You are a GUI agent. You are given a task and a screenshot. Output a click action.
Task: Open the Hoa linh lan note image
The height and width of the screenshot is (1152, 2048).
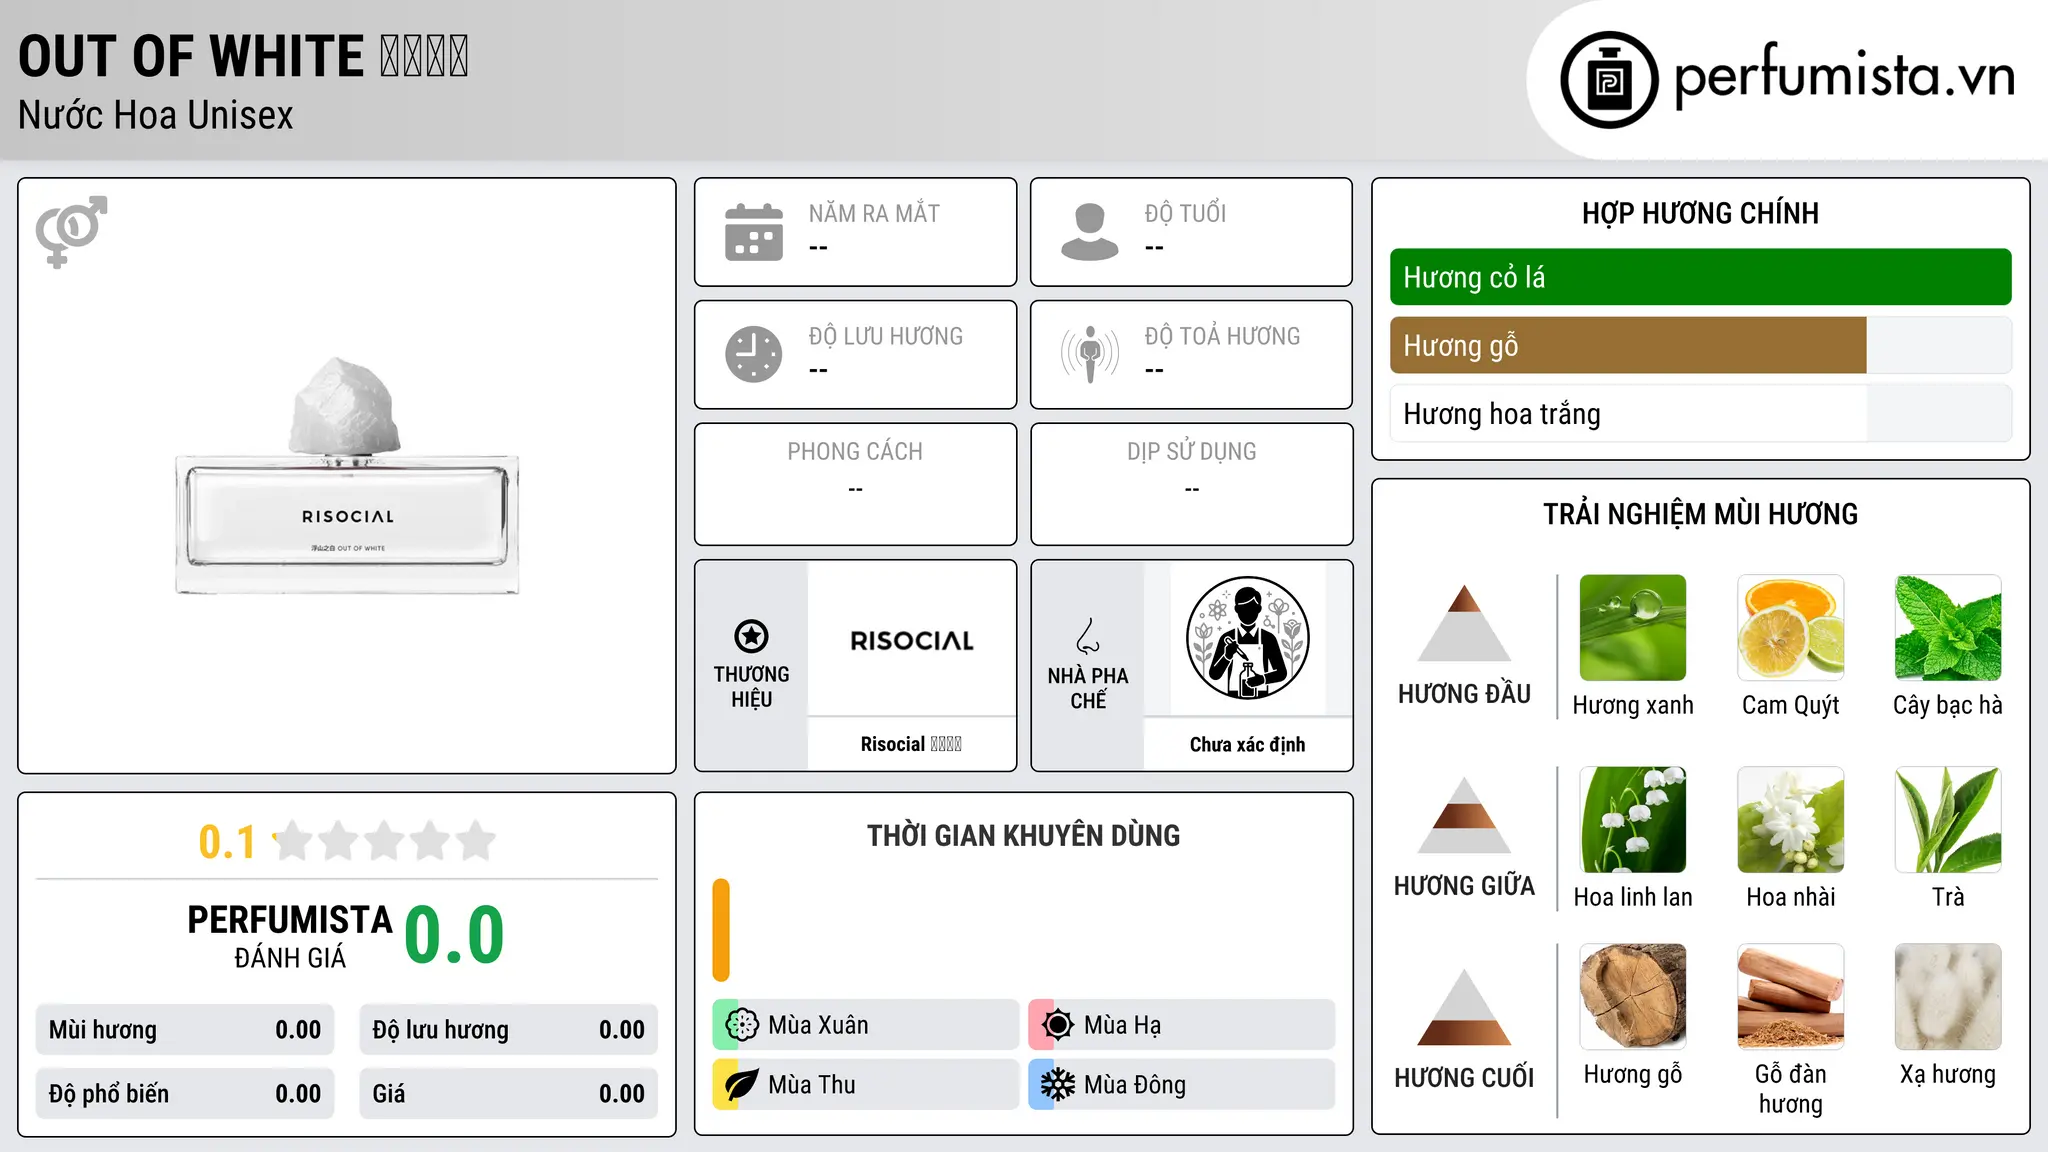[x=1633, y=820]
